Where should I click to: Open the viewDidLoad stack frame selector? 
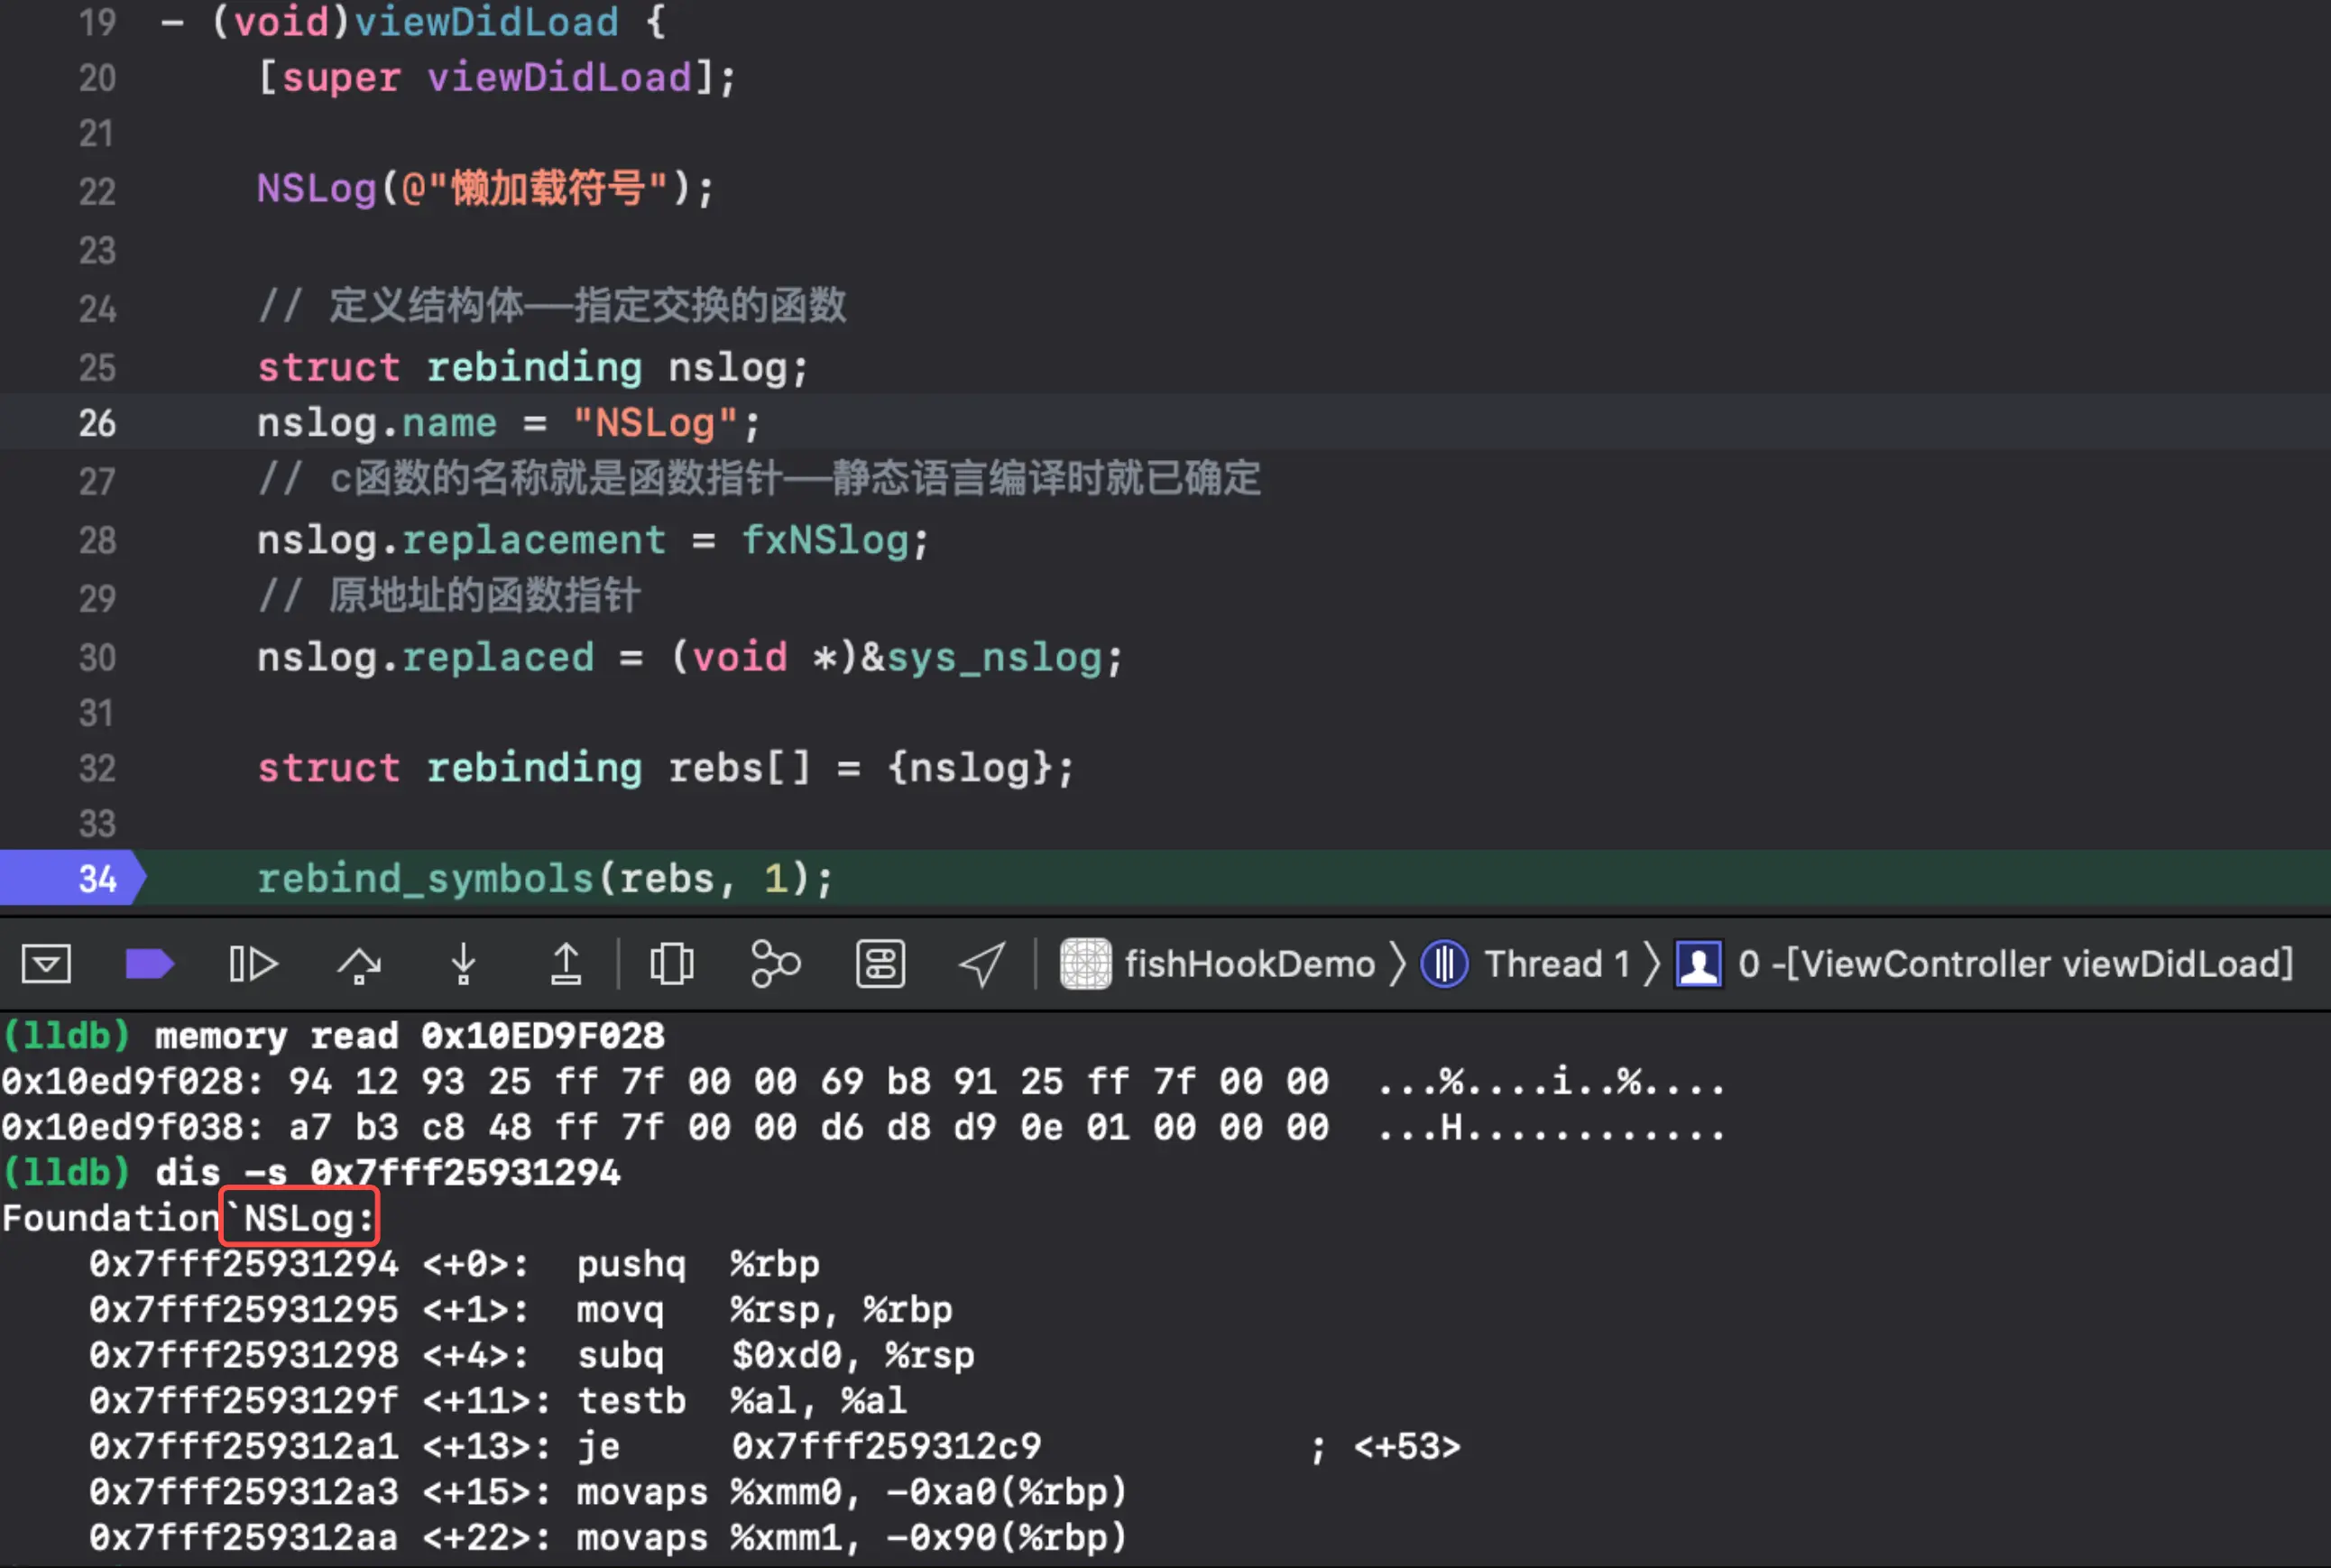coord(2015,964)
